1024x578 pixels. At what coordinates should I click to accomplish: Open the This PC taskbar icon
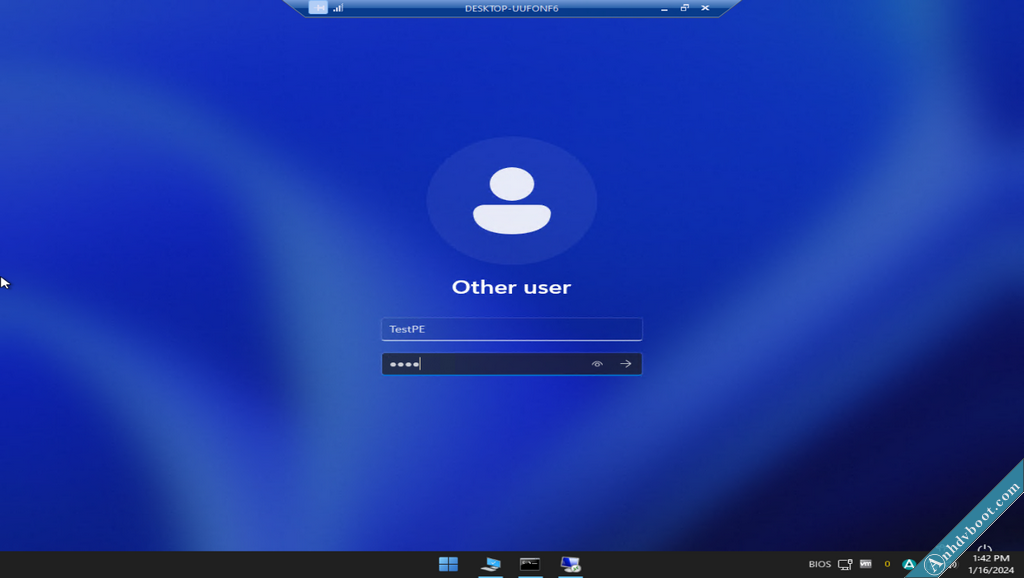pyautogui.click(x=490, y=564)
